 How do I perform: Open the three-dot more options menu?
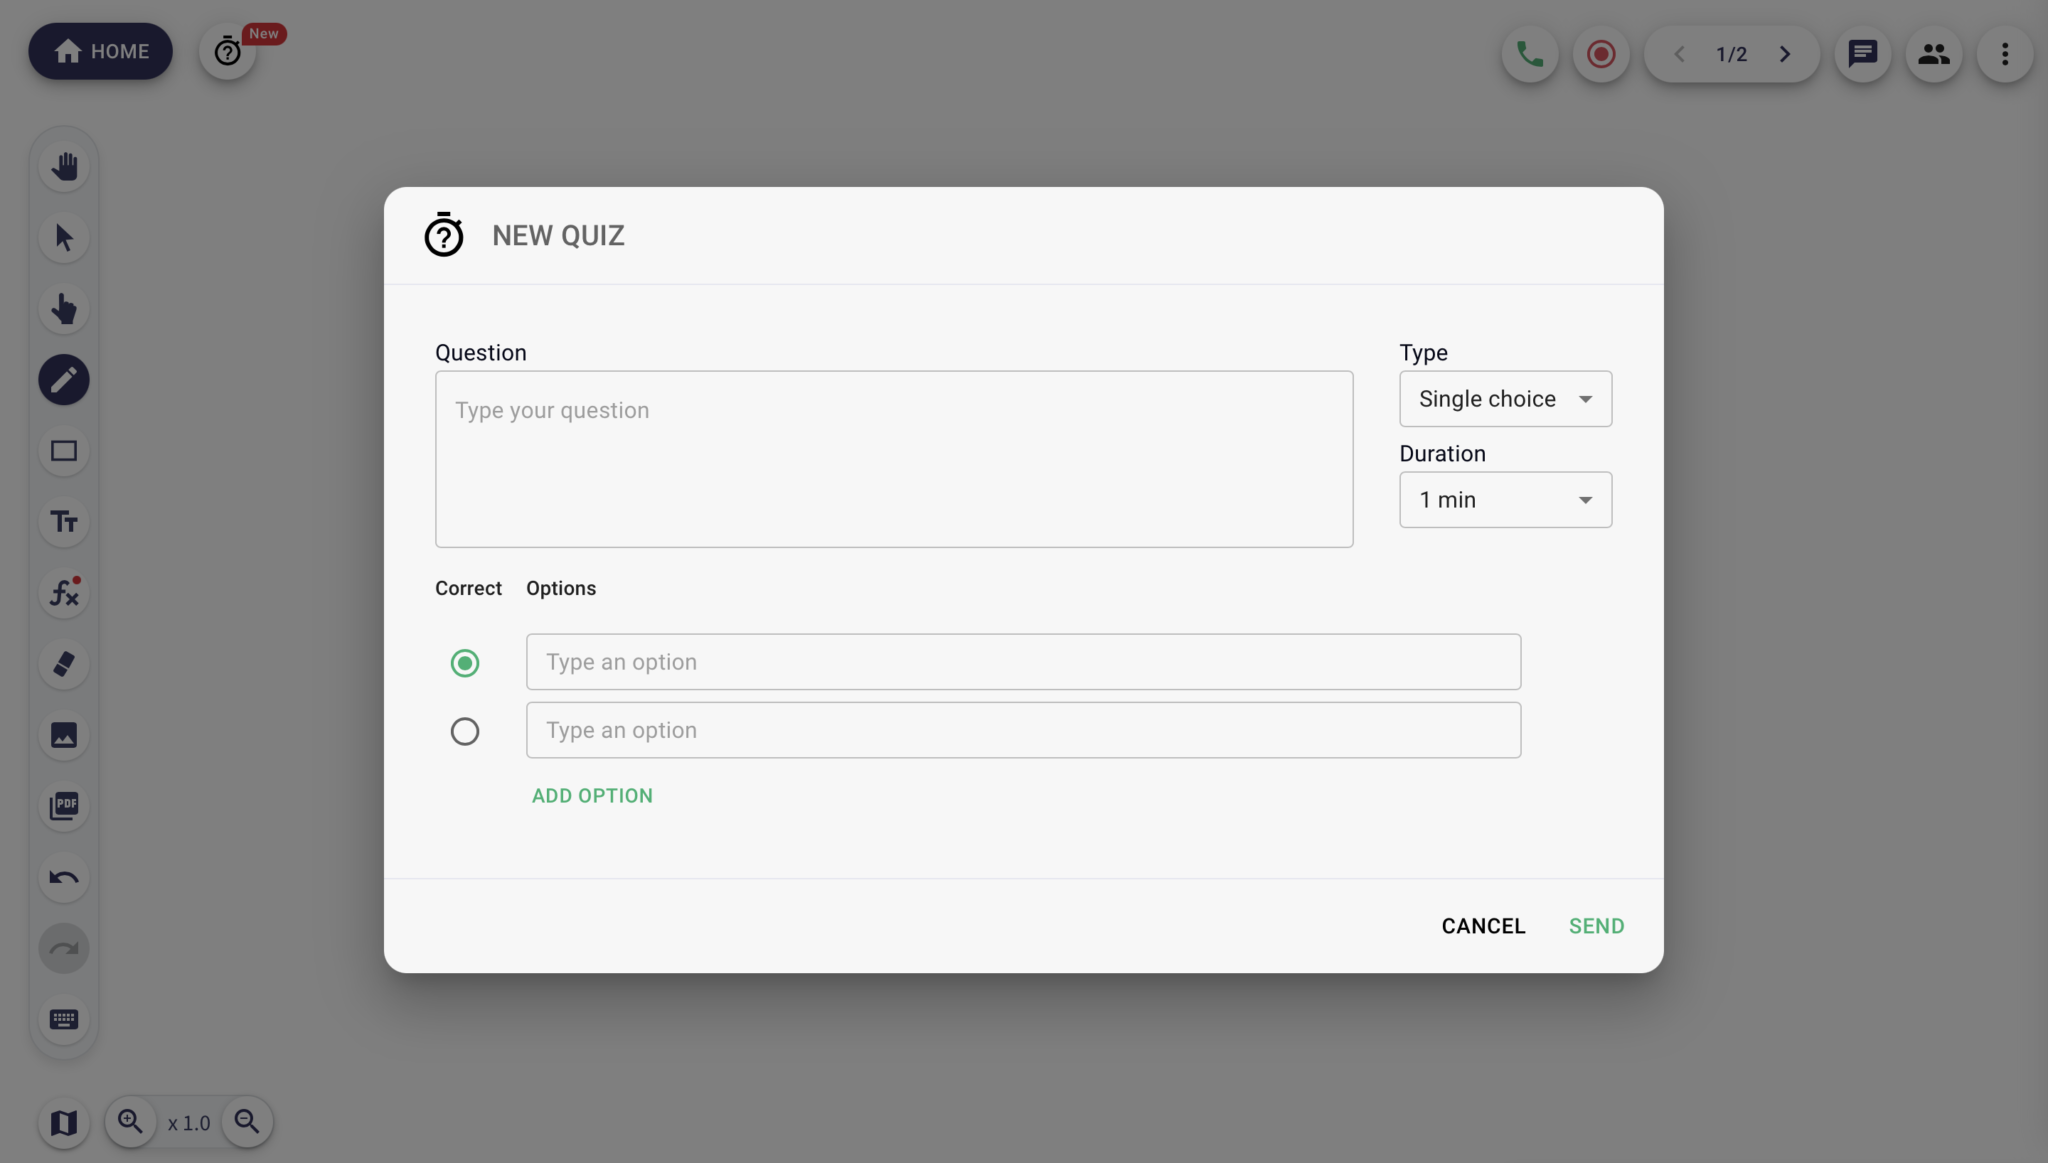[2004, 54]
